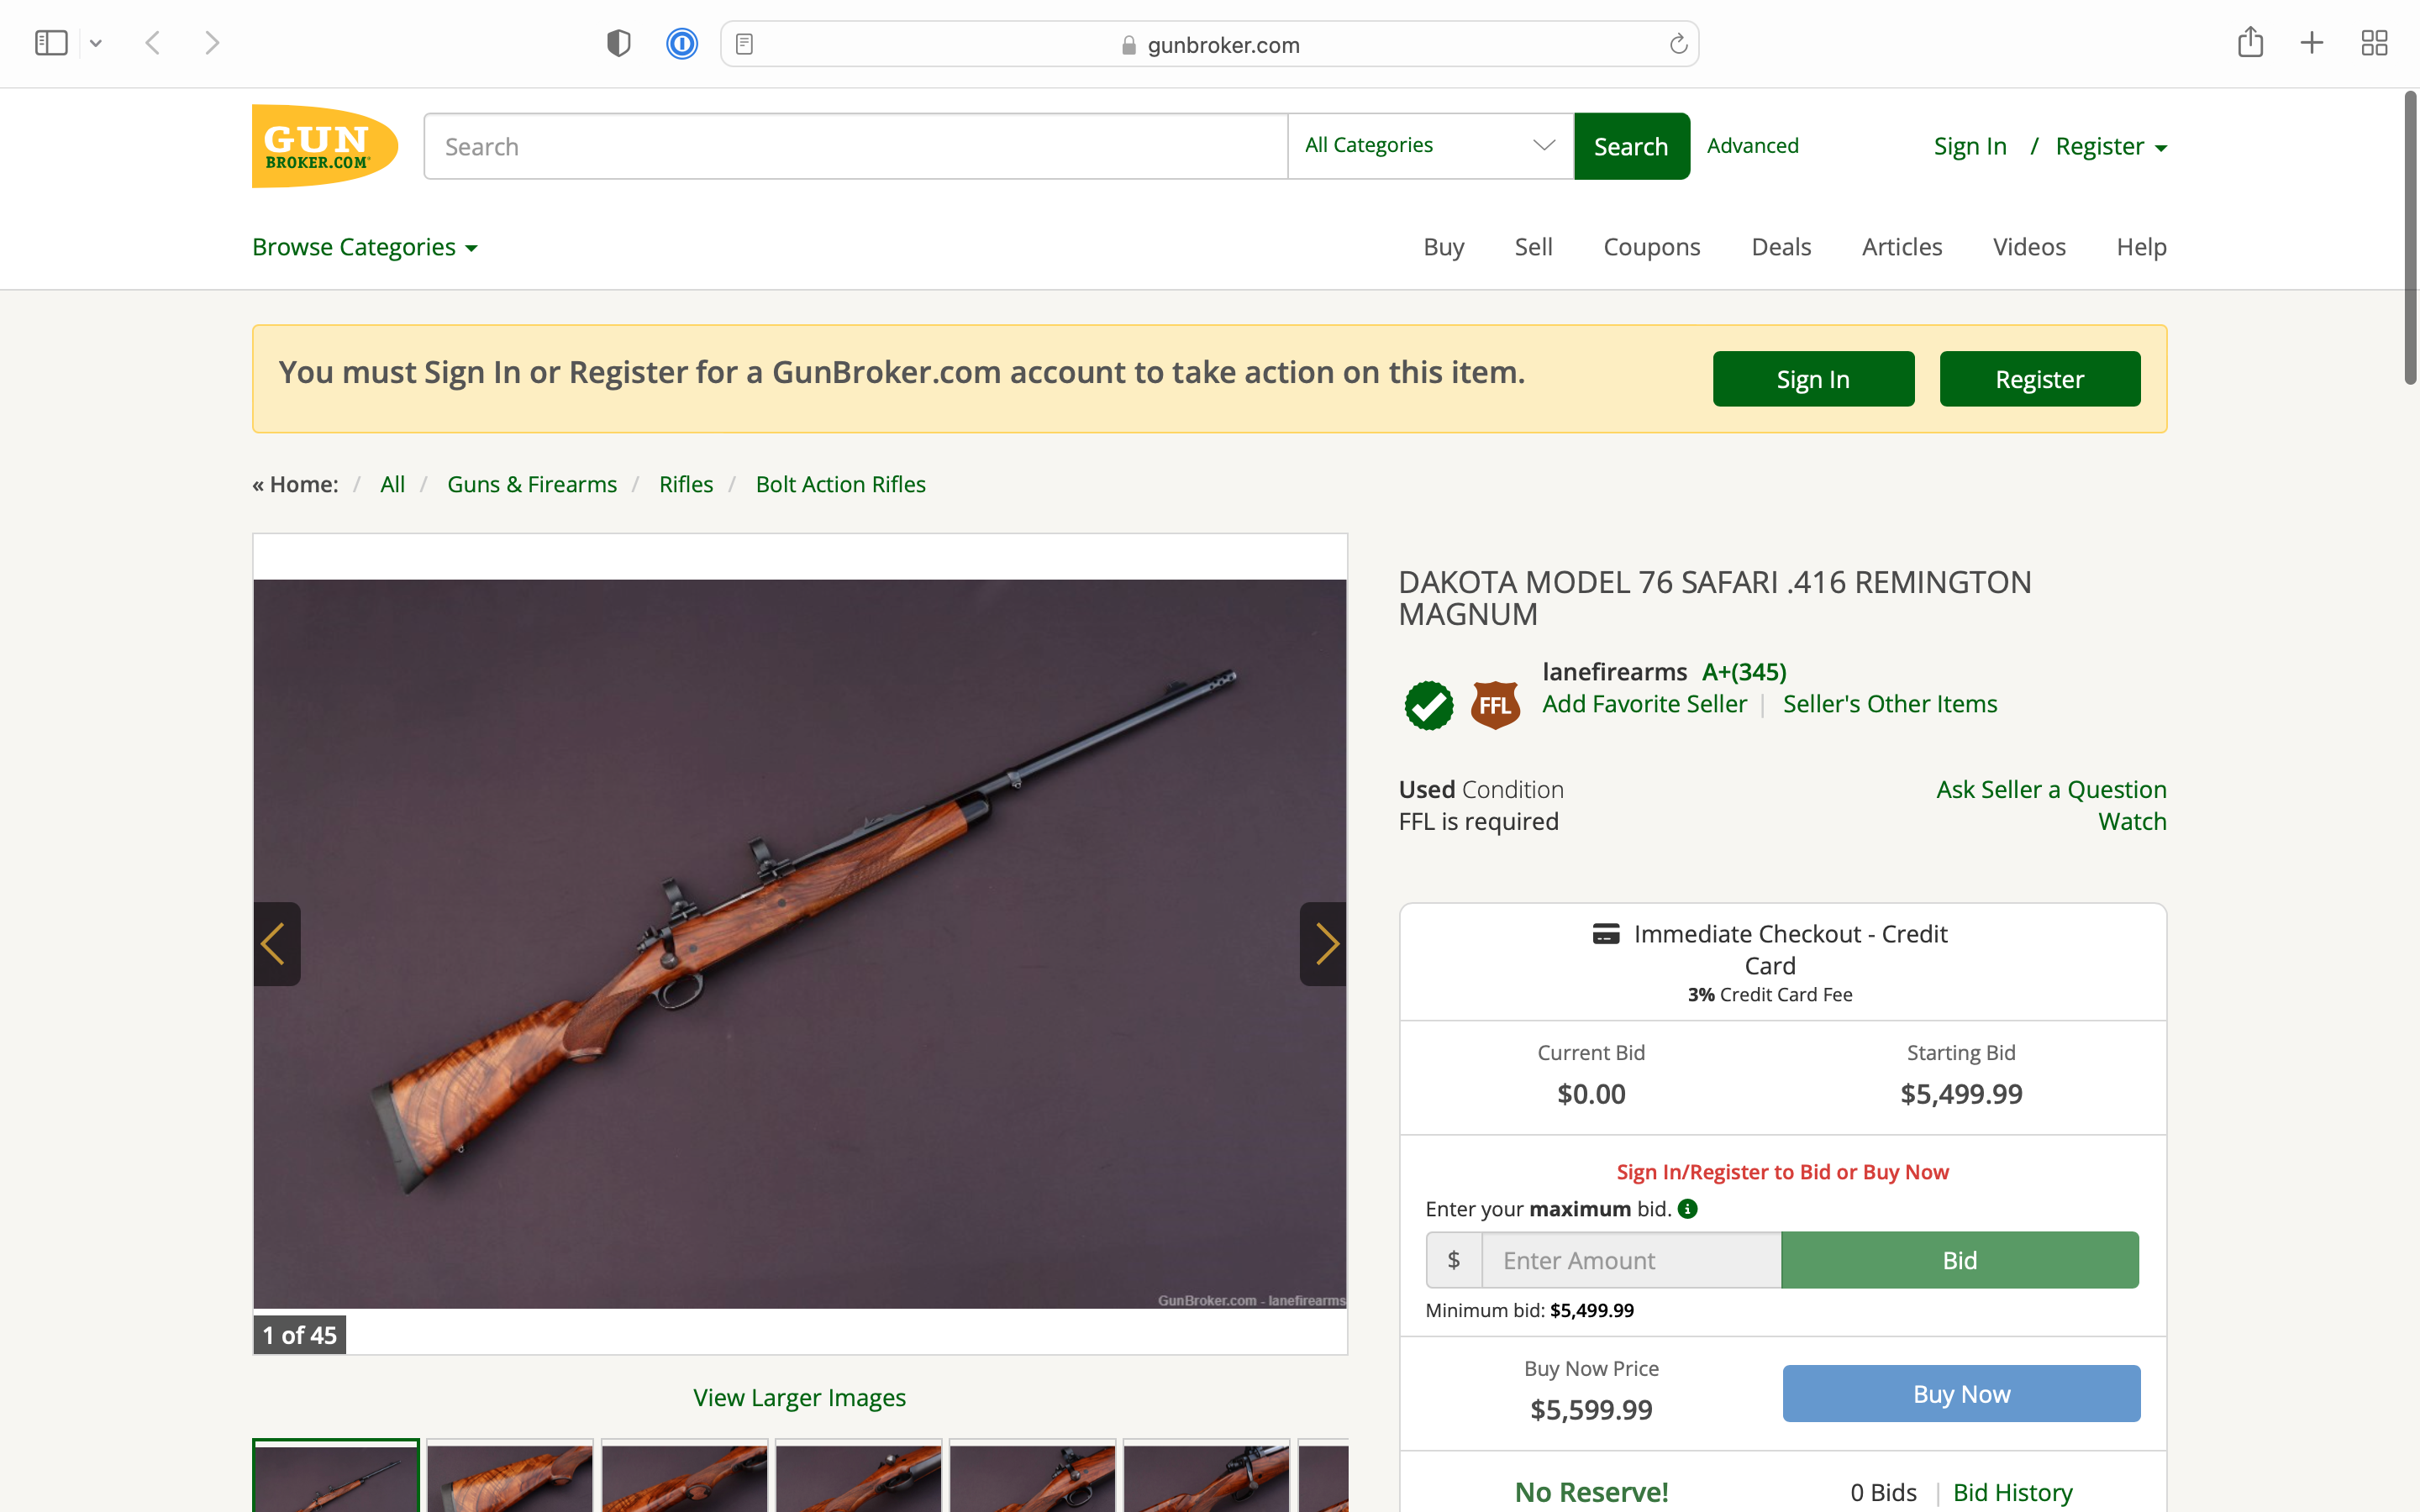
Task: Show tab overview grid icon
Action: point(2374,43)
